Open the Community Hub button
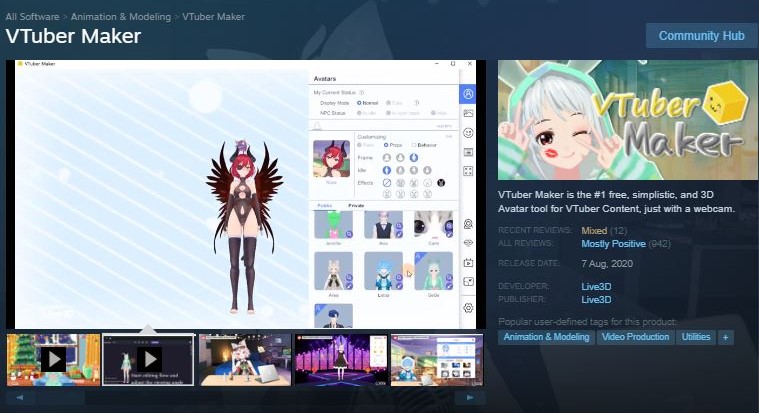This screenshot has height=413, width=759. tap(701, 36)
